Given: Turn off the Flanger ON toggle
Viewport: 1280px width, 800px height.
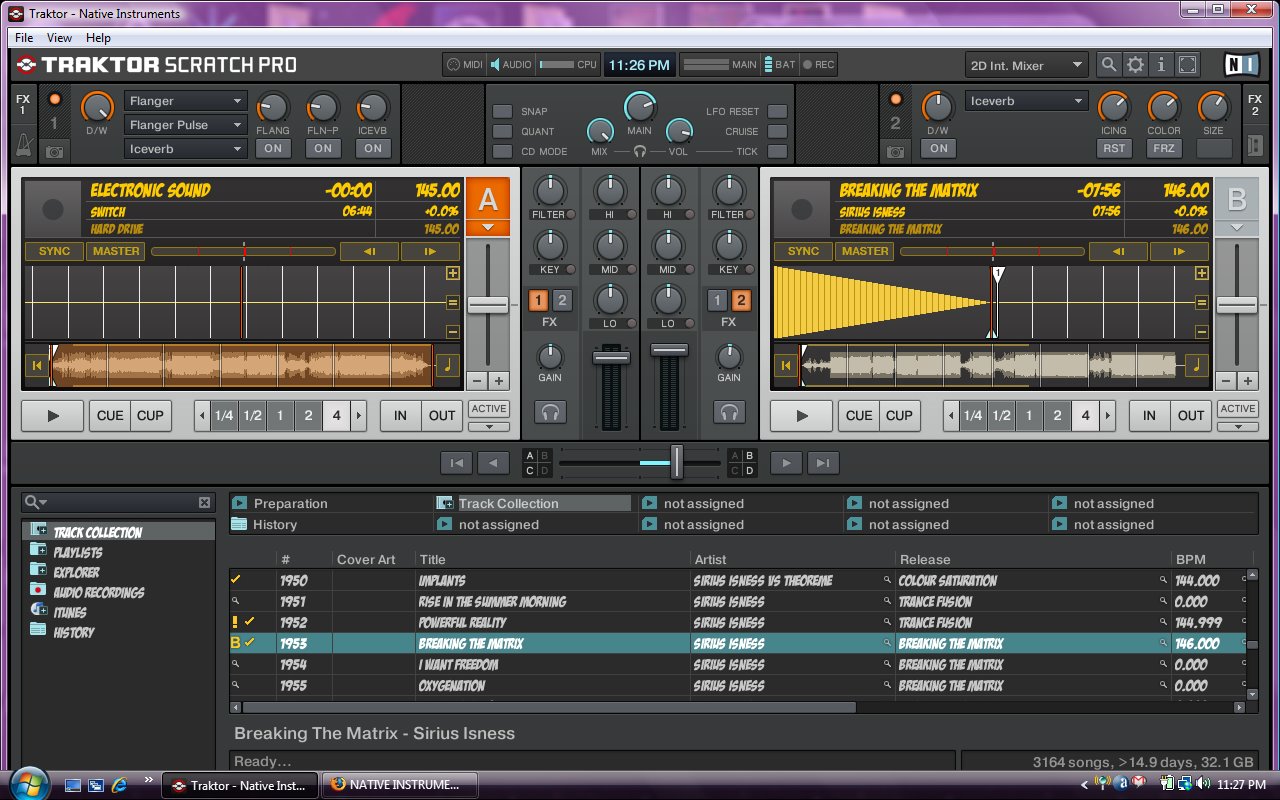Looking at the screenshot, I should (x=273, y=147).
